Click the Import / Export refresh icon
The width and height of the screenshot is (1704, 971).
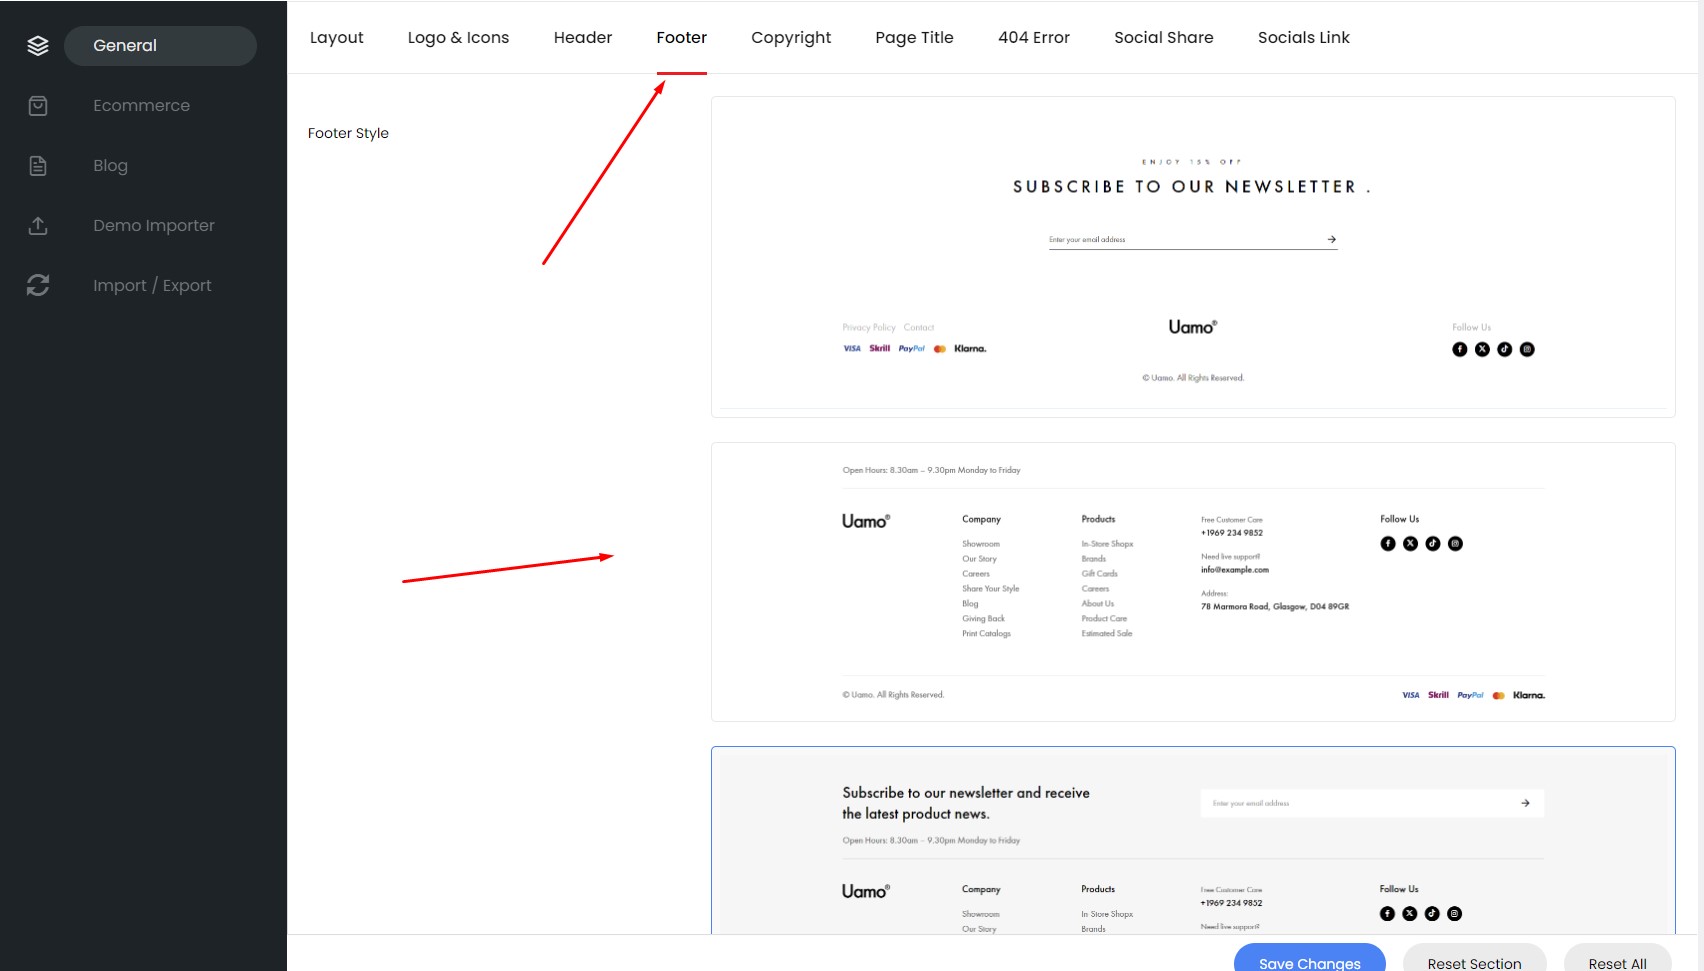click(x=38, y=286)
